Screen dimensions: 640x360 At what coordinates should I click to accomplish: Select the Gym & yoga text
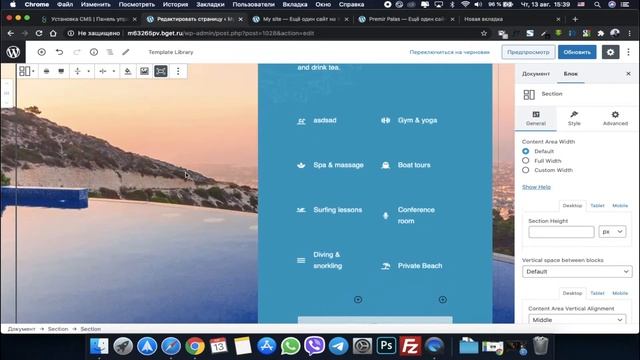(x=417, y=120)
